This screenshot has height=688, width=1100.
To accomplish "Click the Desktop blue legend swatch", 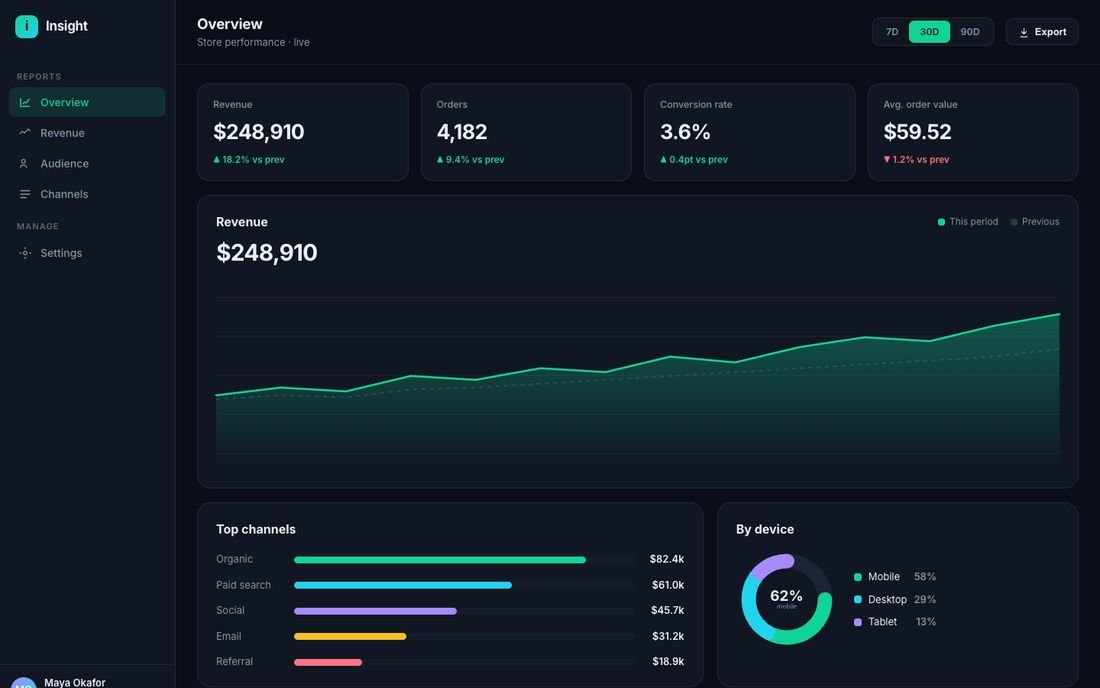I will coord(857,600).
